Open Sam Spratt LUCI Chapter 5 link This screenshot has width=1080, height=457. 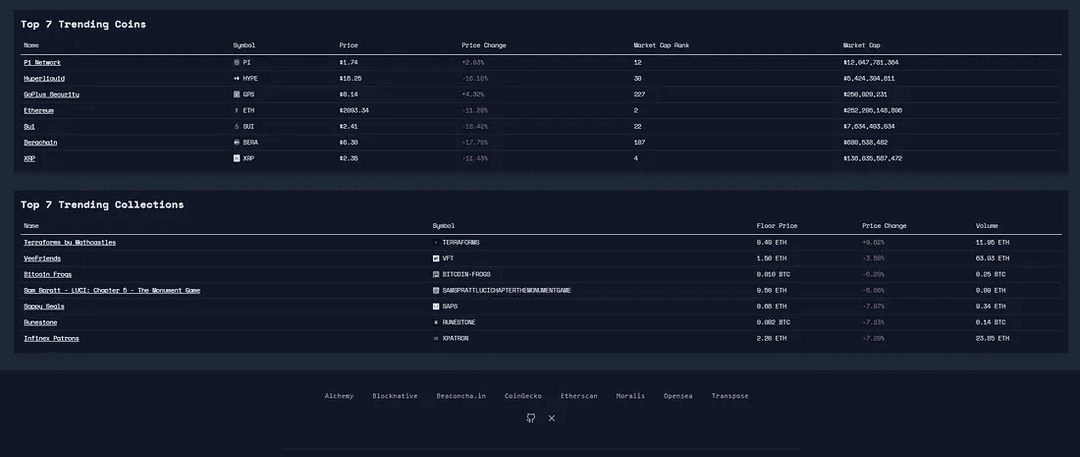tap(112, 290)
